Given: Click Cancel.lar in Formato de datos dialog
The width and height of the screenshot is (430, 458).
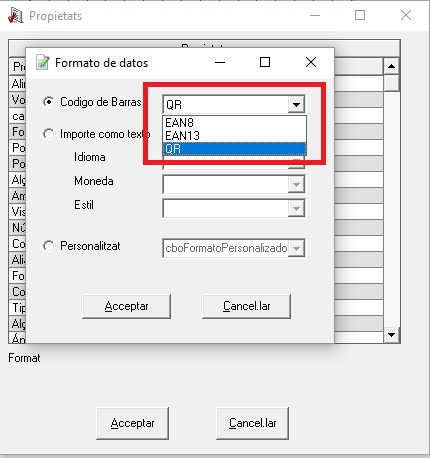Looking at the screenshot, I should pyautogui.click(x=246, y=306).
